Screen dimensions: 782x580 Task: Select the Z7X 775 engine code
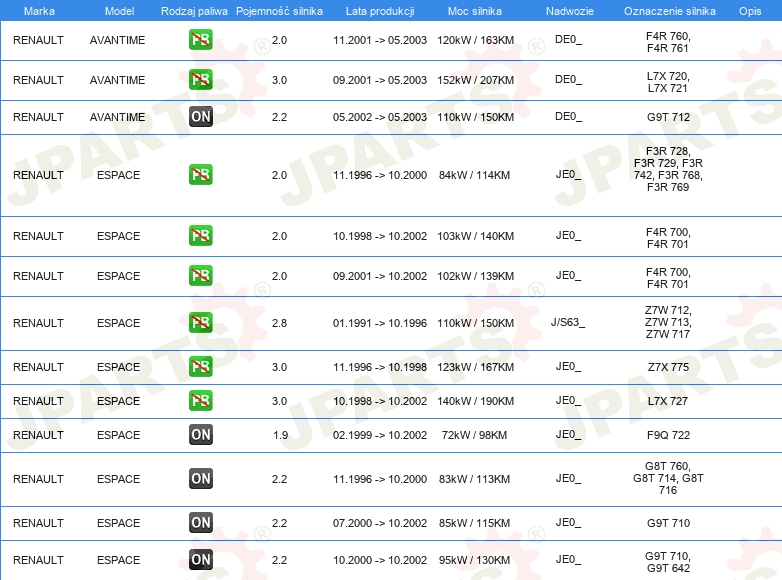point(668,367)
